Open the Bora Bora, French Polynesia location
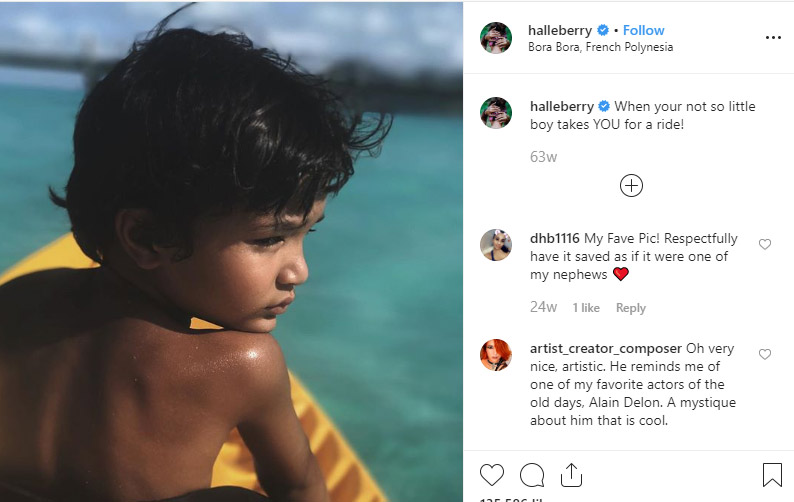Viewport: 794px width, 502px height. (600, 47)
